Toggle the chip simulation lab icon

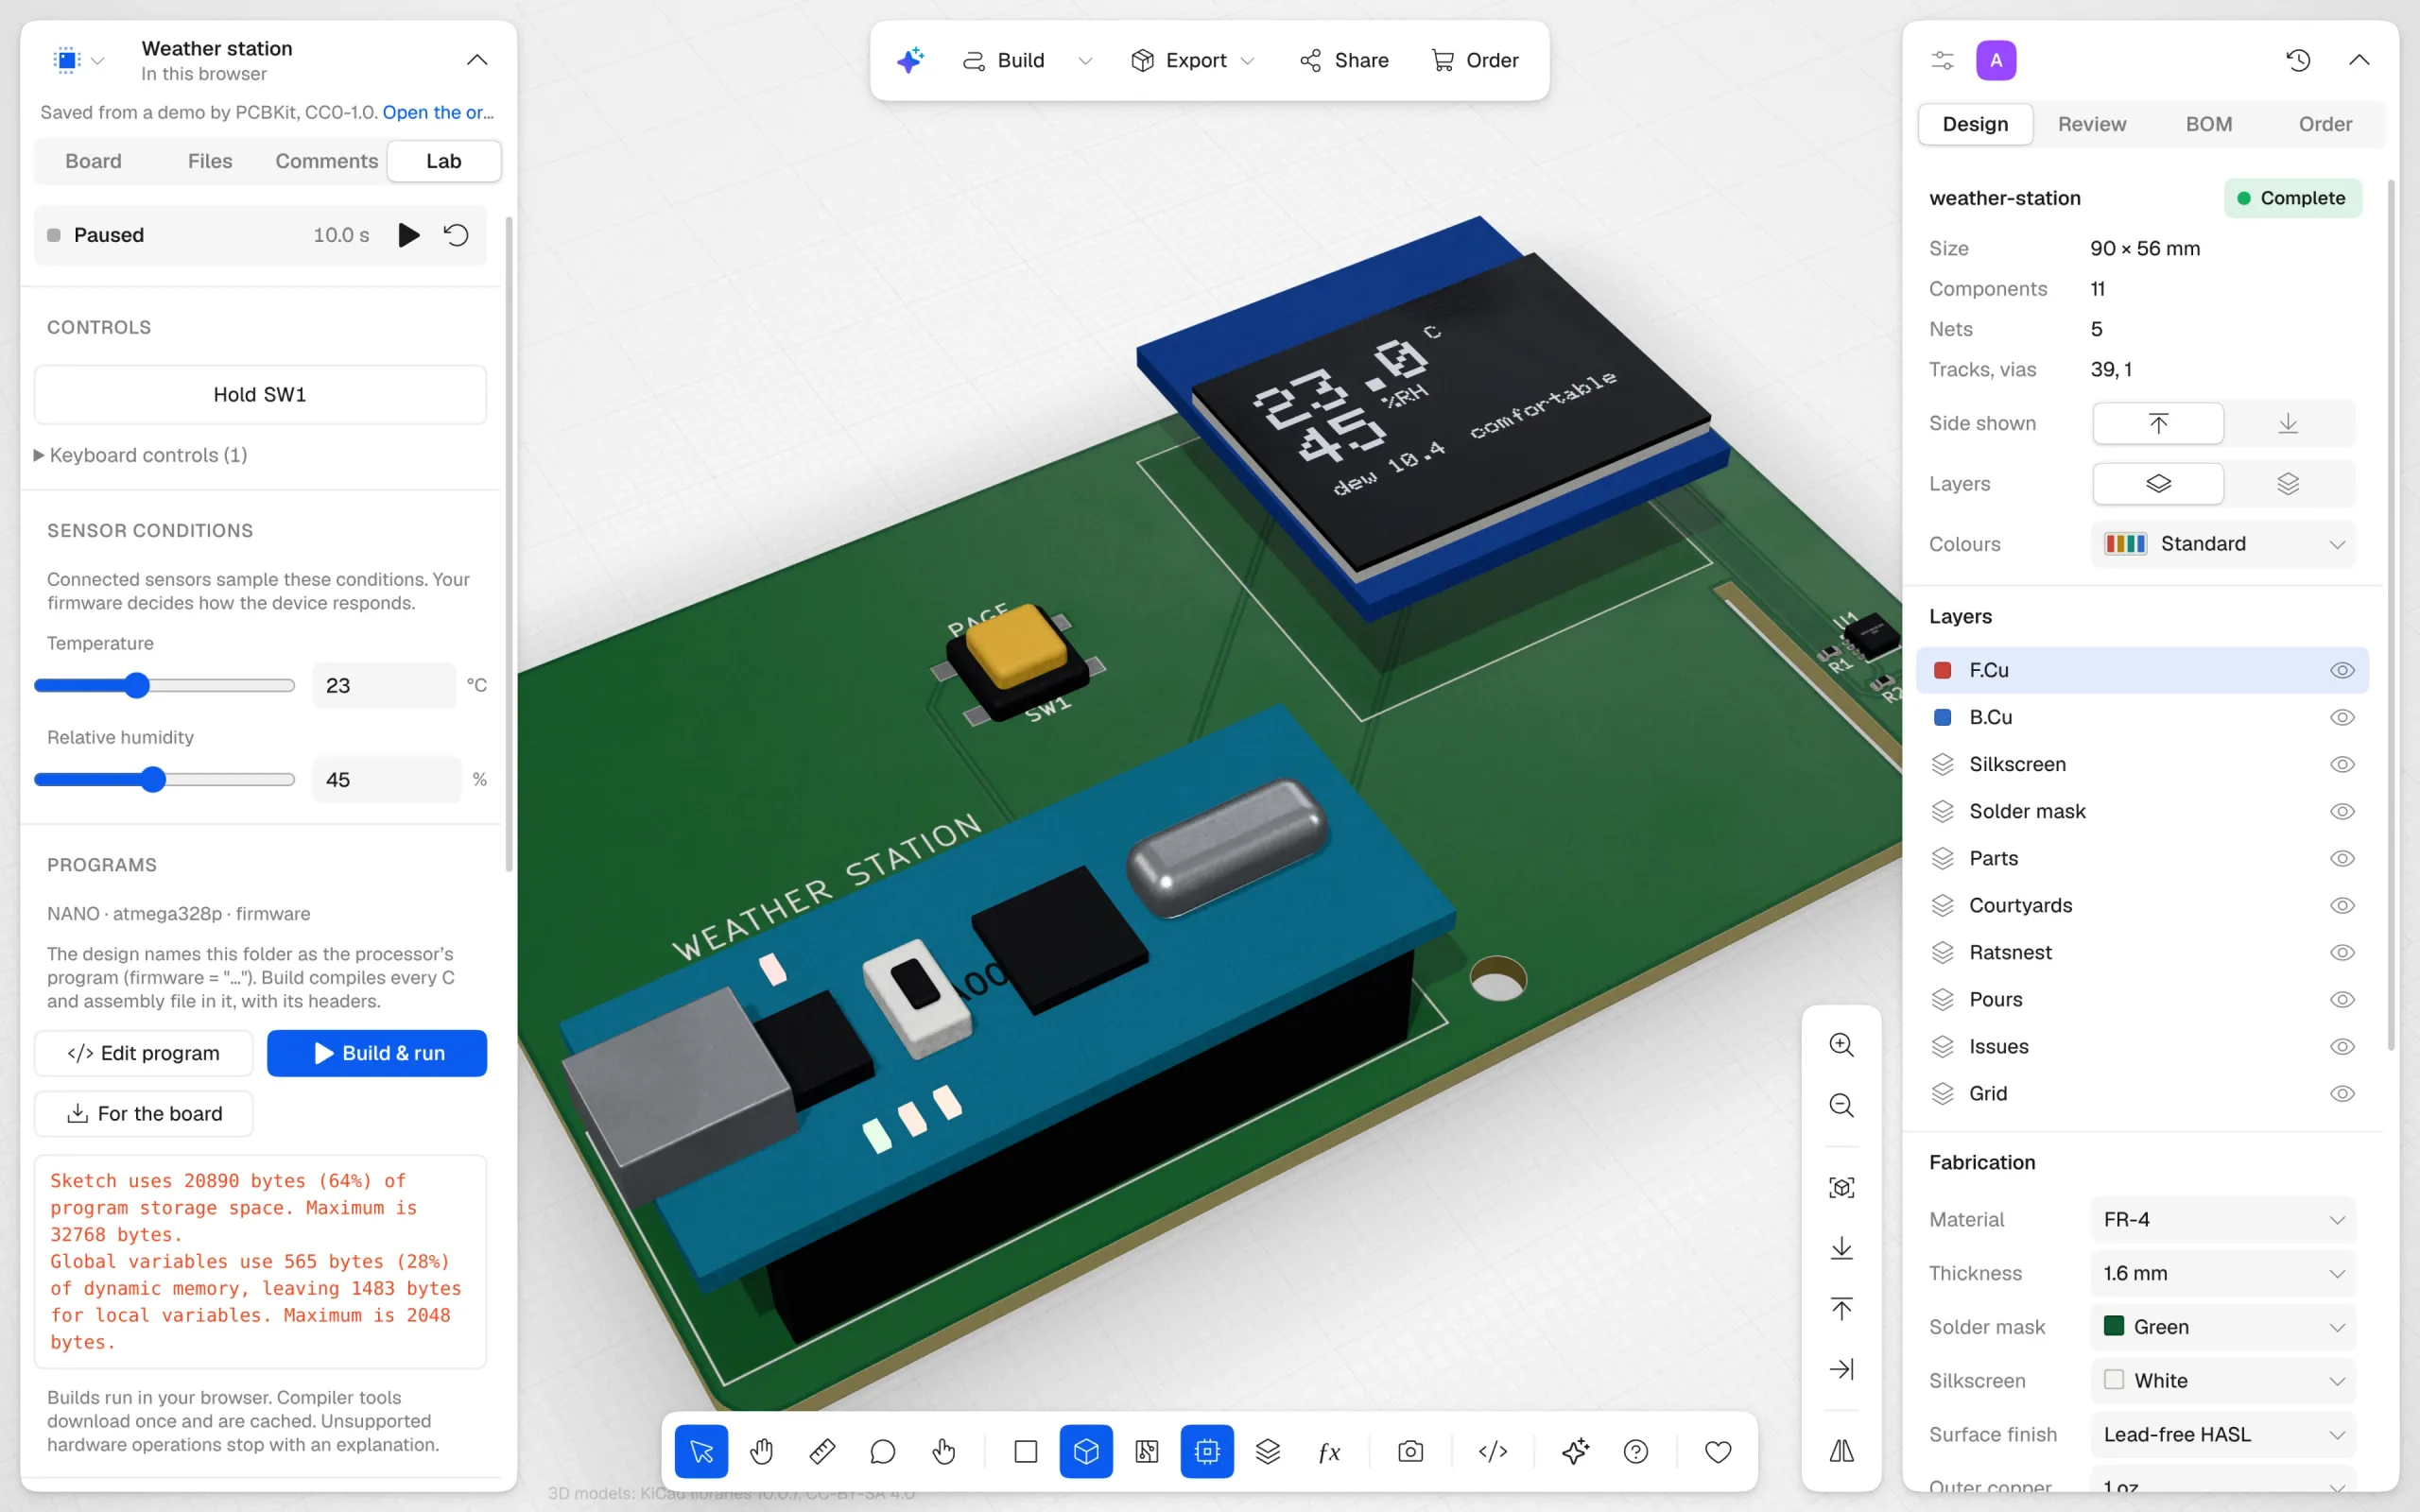pos(1207,1451)
